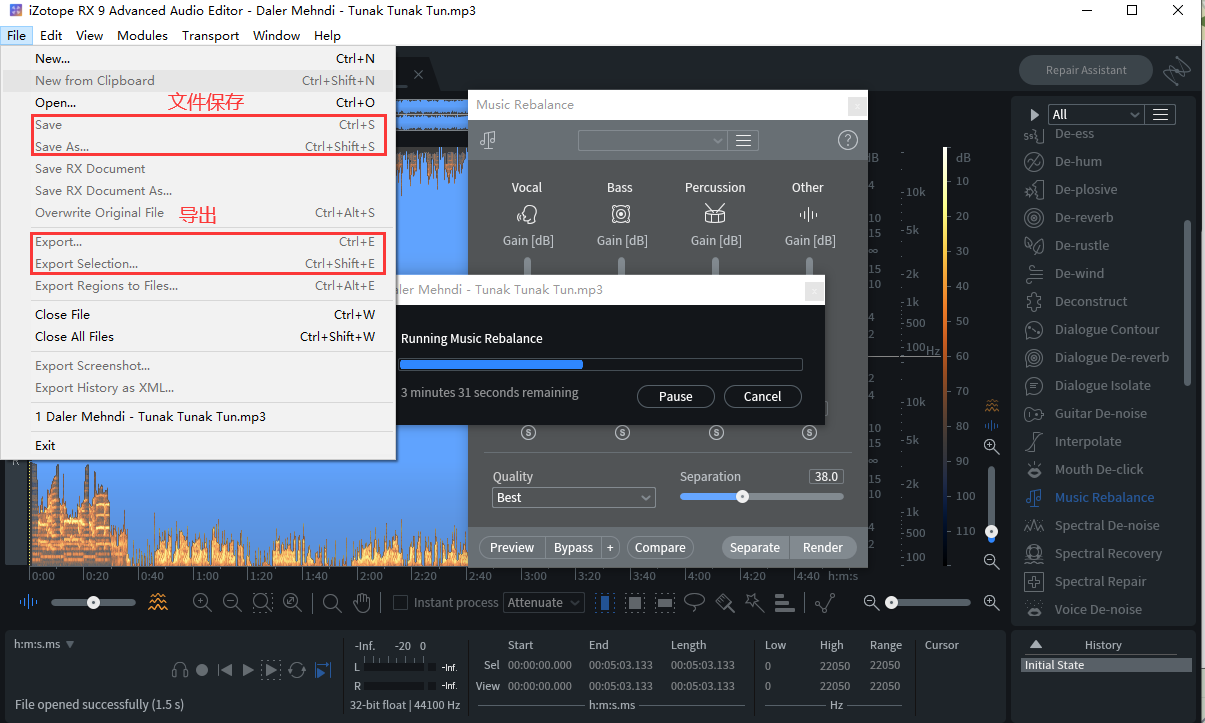Image resolution: width=1205 pixels, height=723 pixels.
Task: Click zoom to selection icon
Action: [262, 602]
